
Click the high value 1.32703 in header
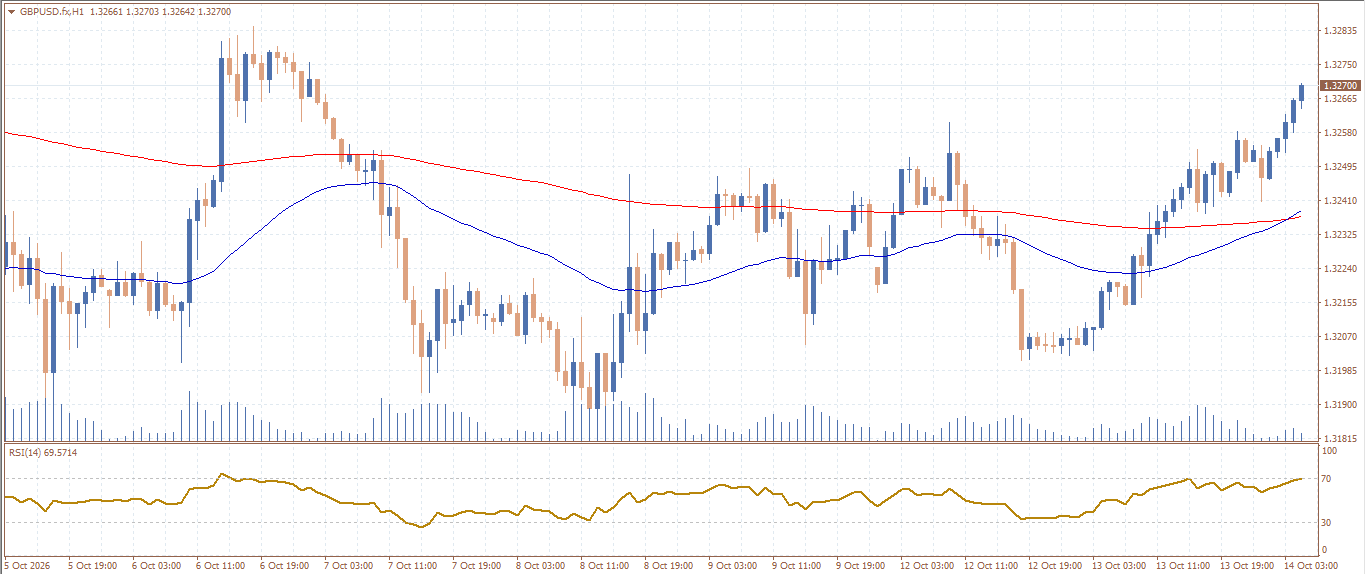click(143, 12)
